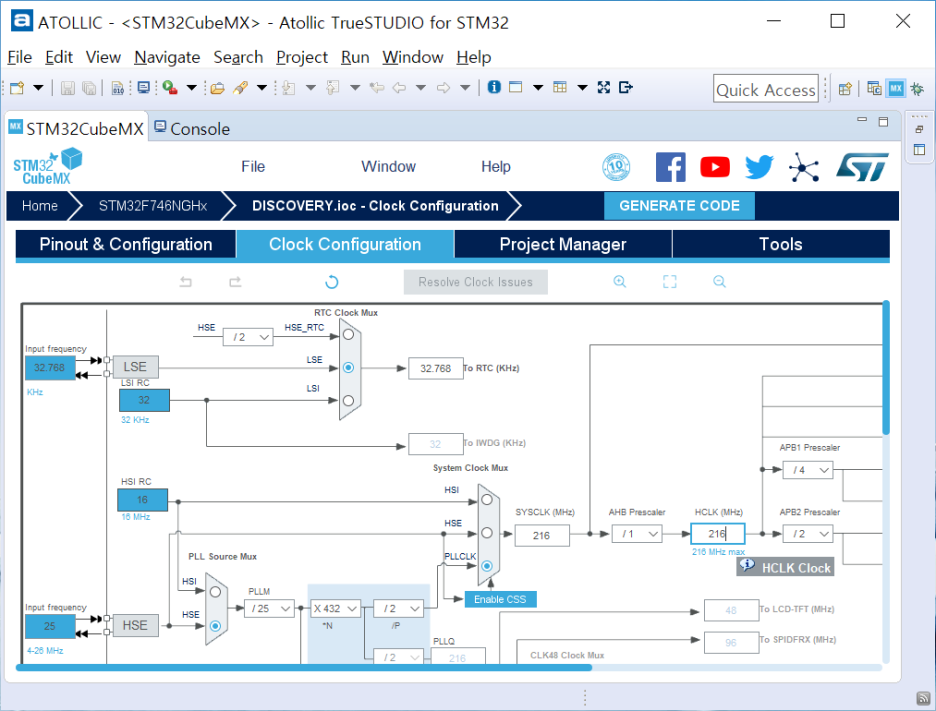Open the Tools tab
This screenshot has height=711, width=936.
click(781, 244)
